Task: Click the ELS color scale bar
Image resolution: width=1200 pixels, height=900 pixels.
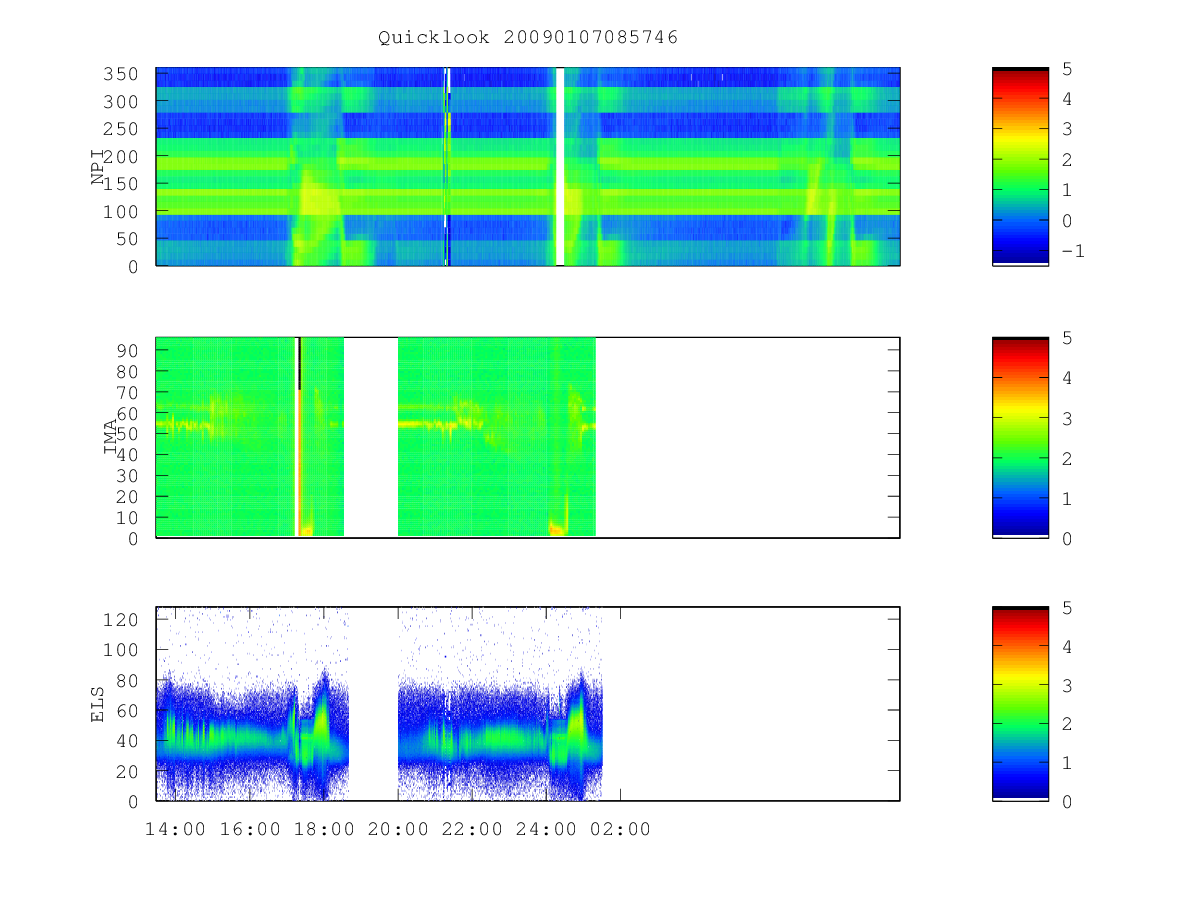Action: click(1020, 704)
